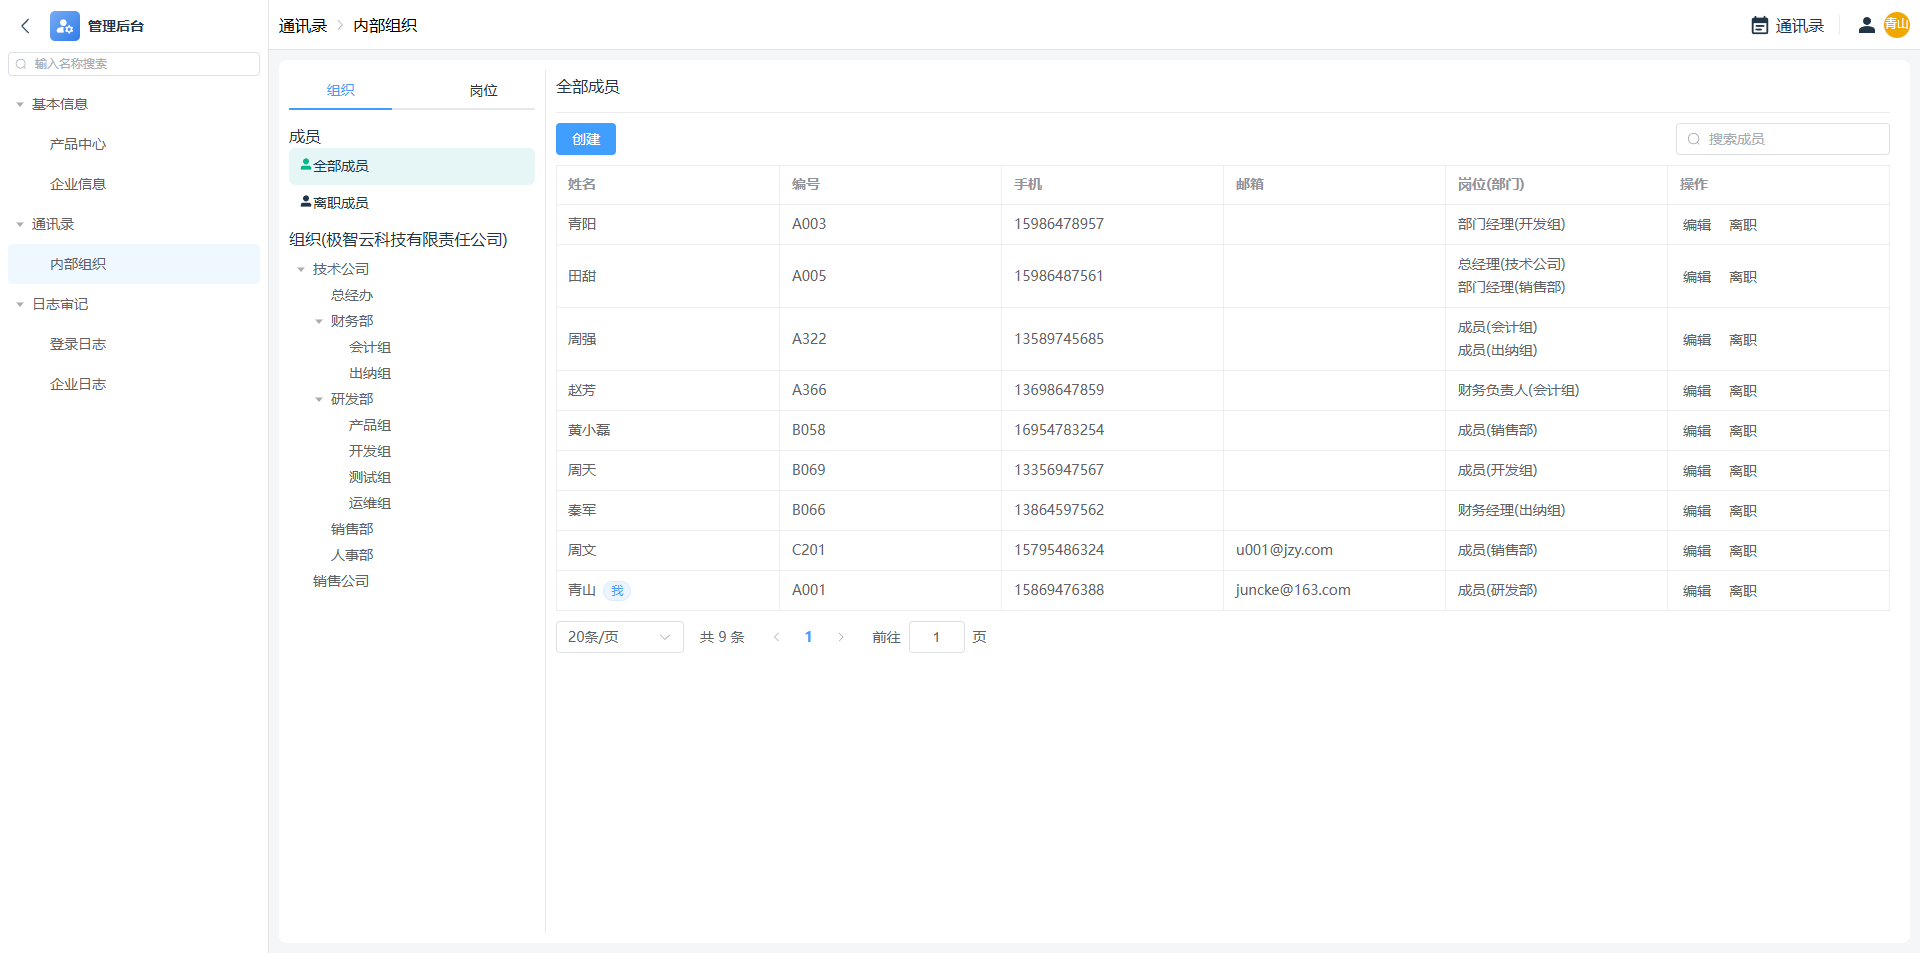
Task: Focus the 前往 page number input
Action: click(x=936, y=637)
